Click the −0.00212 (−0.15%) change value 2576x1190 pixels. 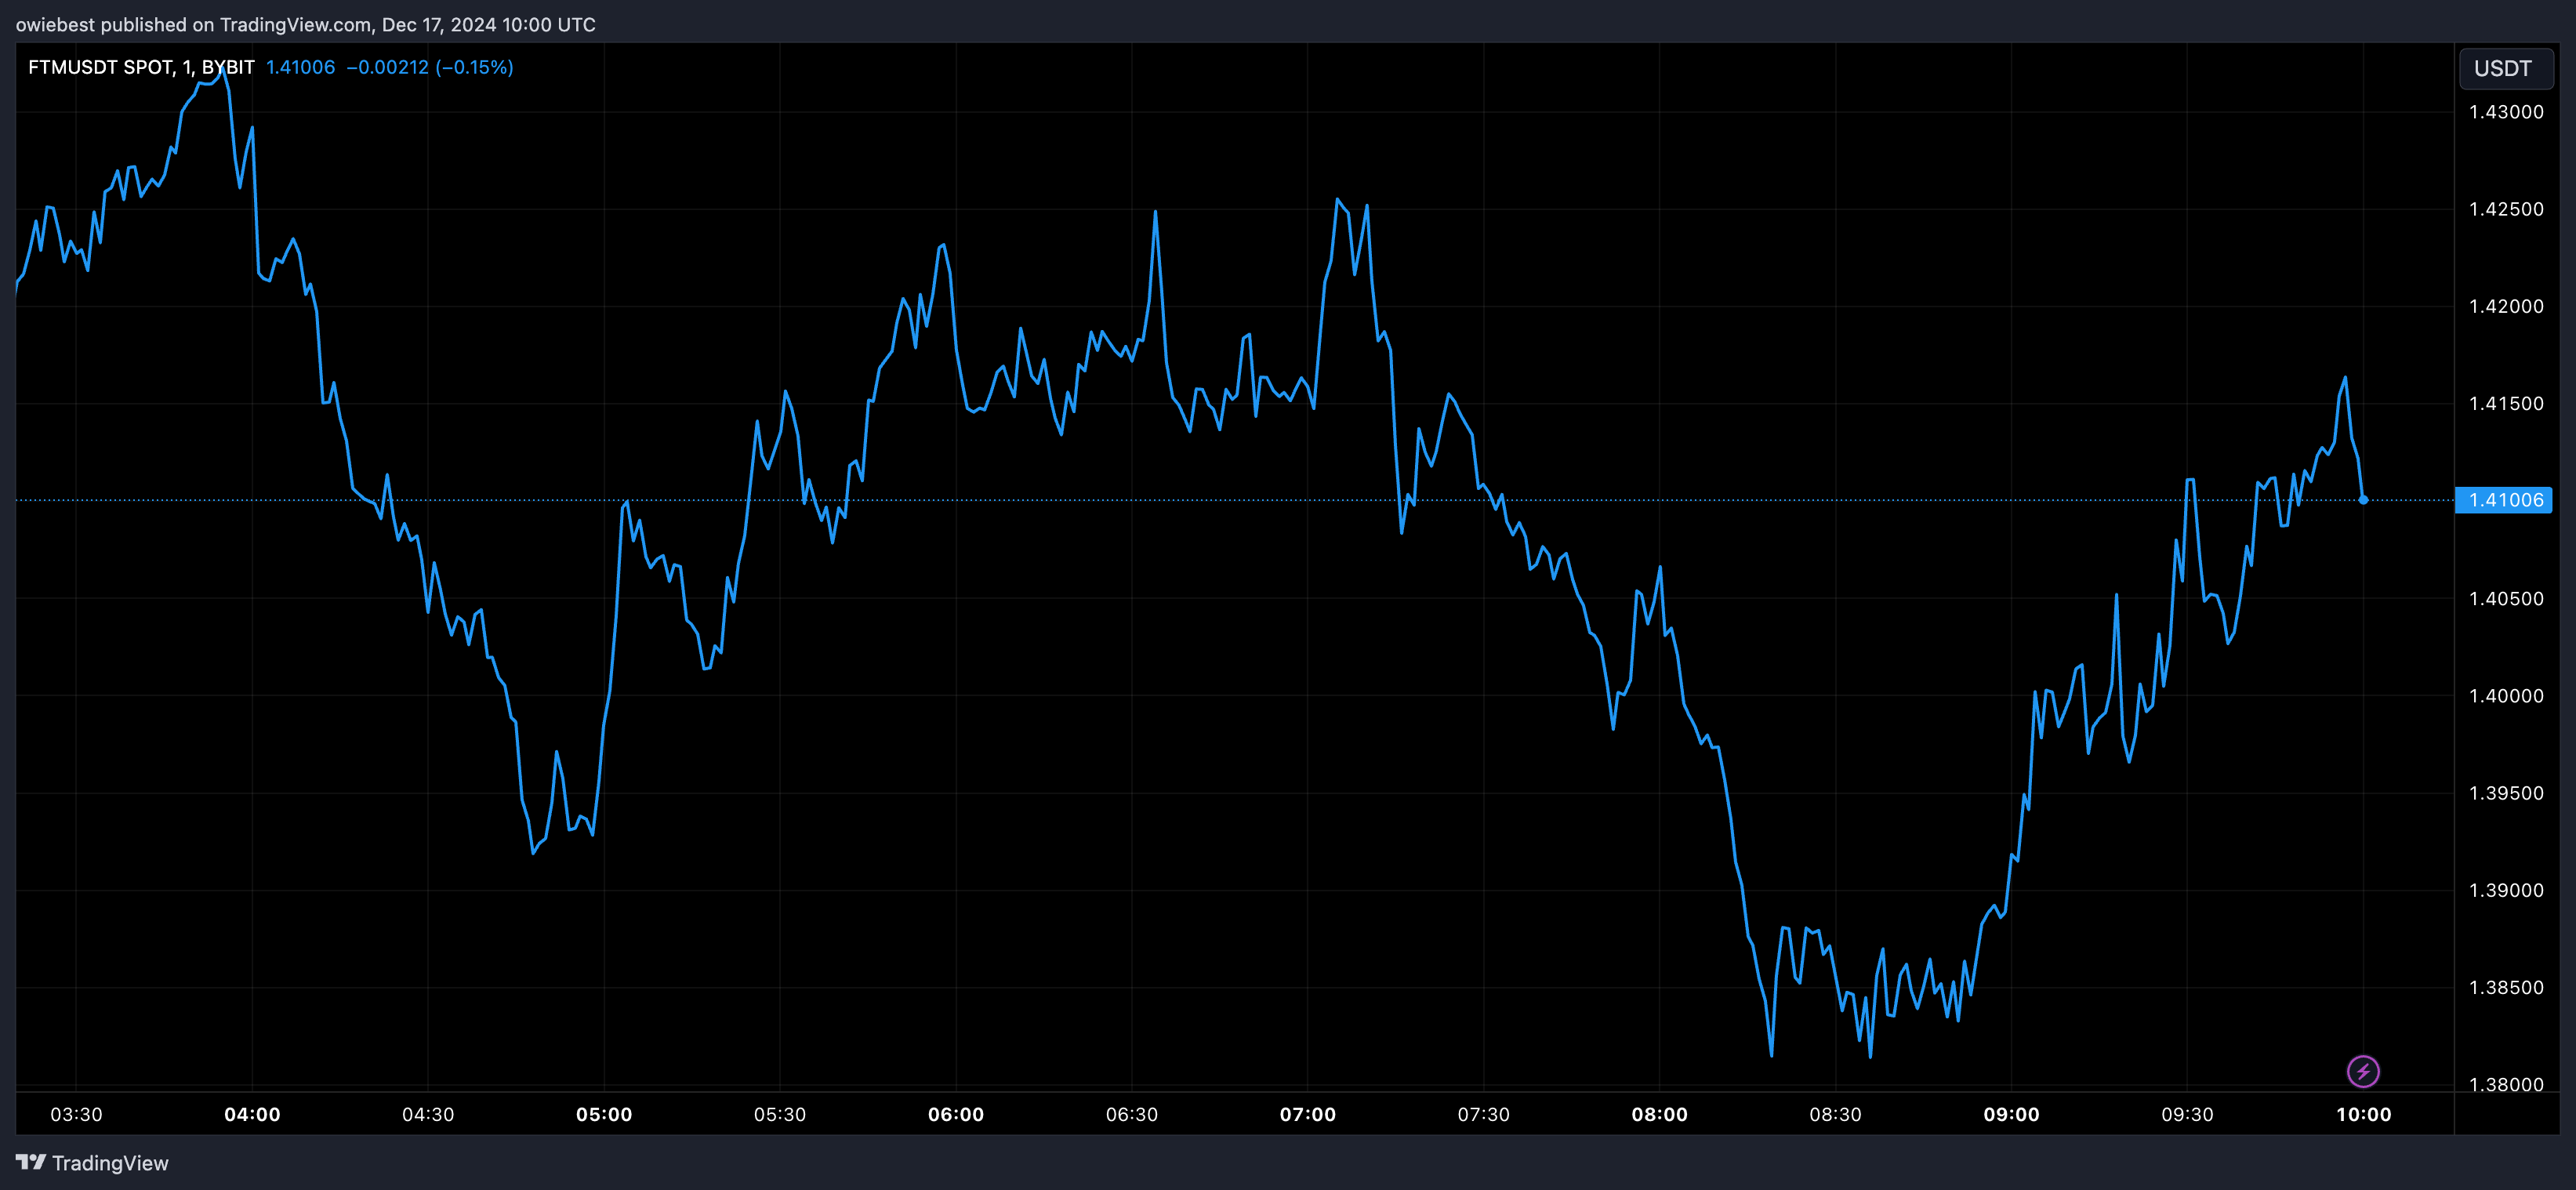tap(430, 67)
